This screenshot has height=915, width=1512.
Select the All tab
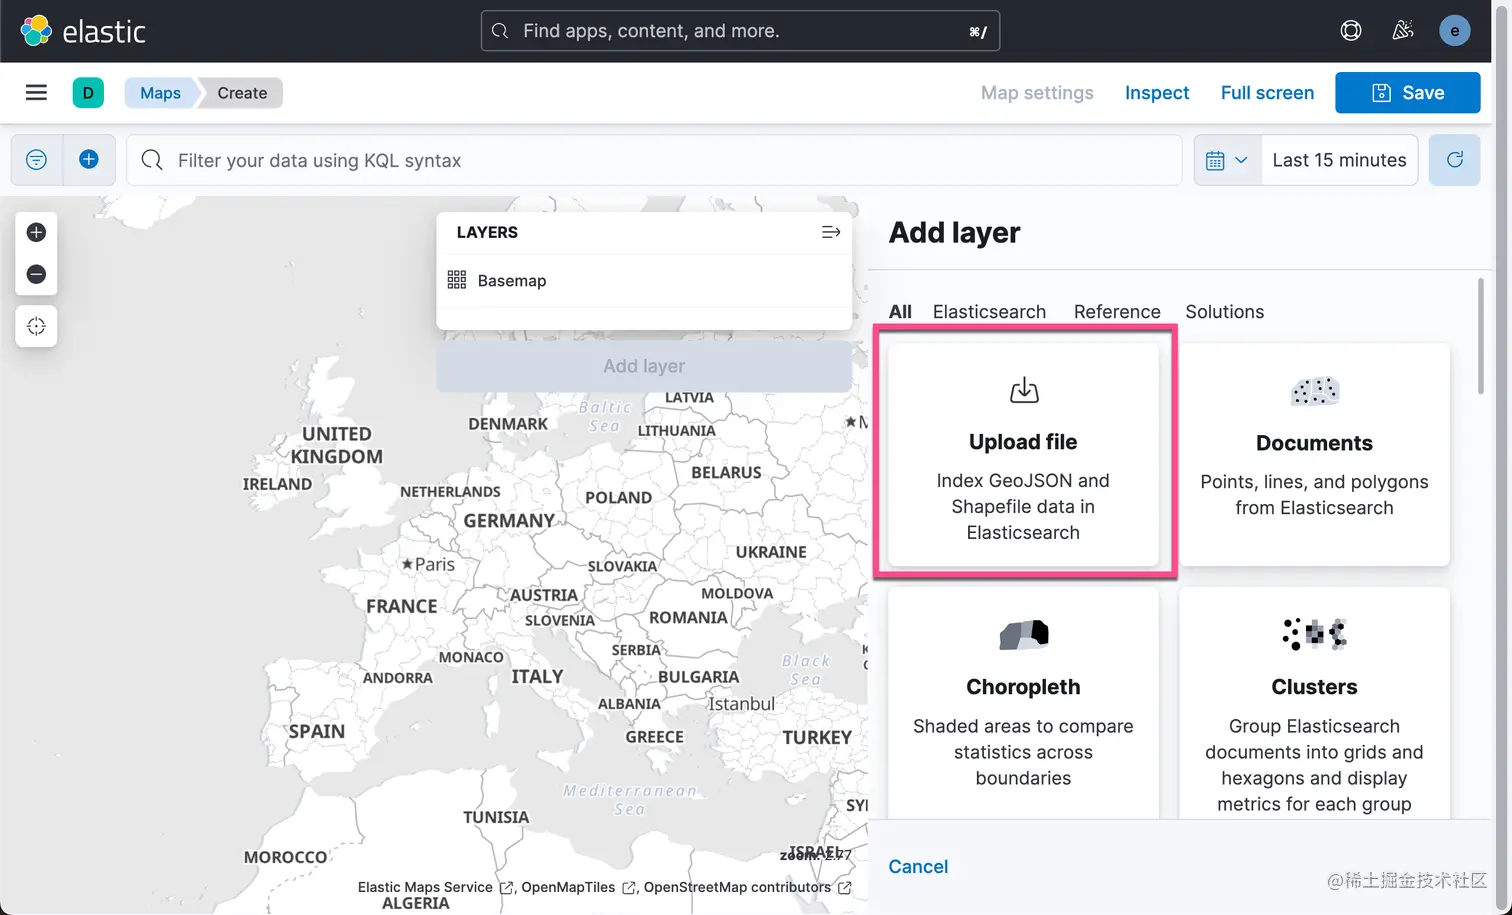click(900, 312)
